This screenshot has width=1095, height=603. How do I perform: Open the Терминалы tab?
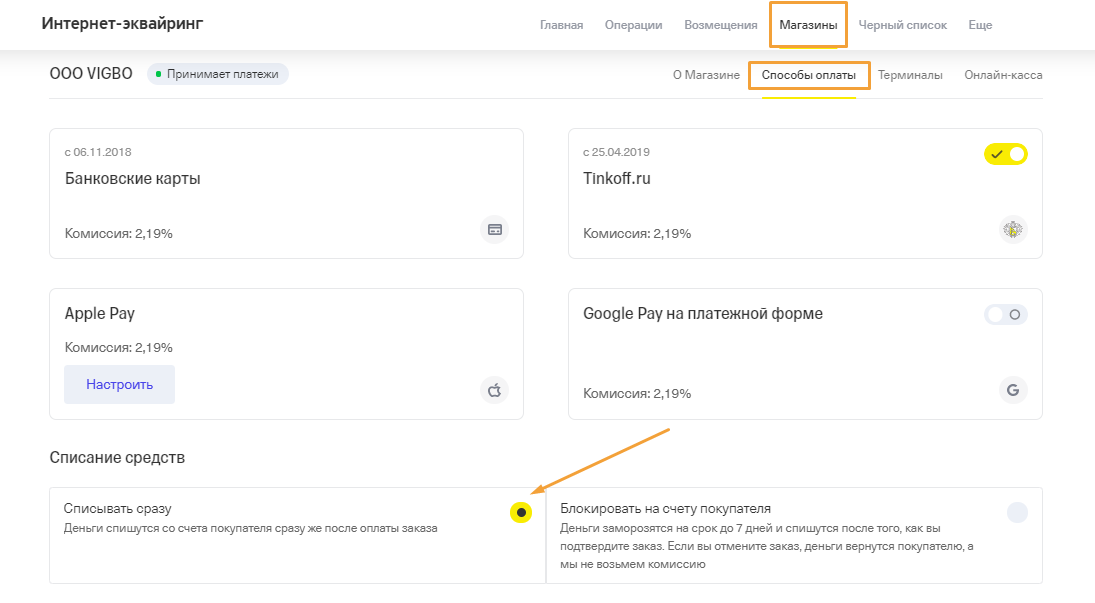910,75
